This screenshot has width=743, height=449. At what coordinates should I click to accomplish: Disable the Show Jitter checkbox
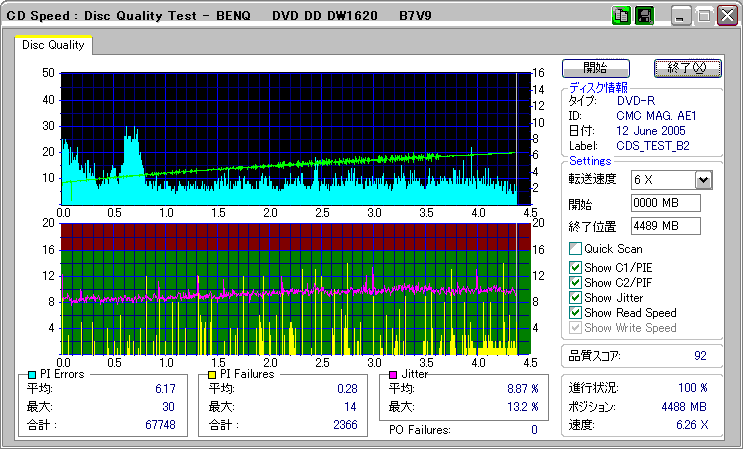(x=575, y=298)
